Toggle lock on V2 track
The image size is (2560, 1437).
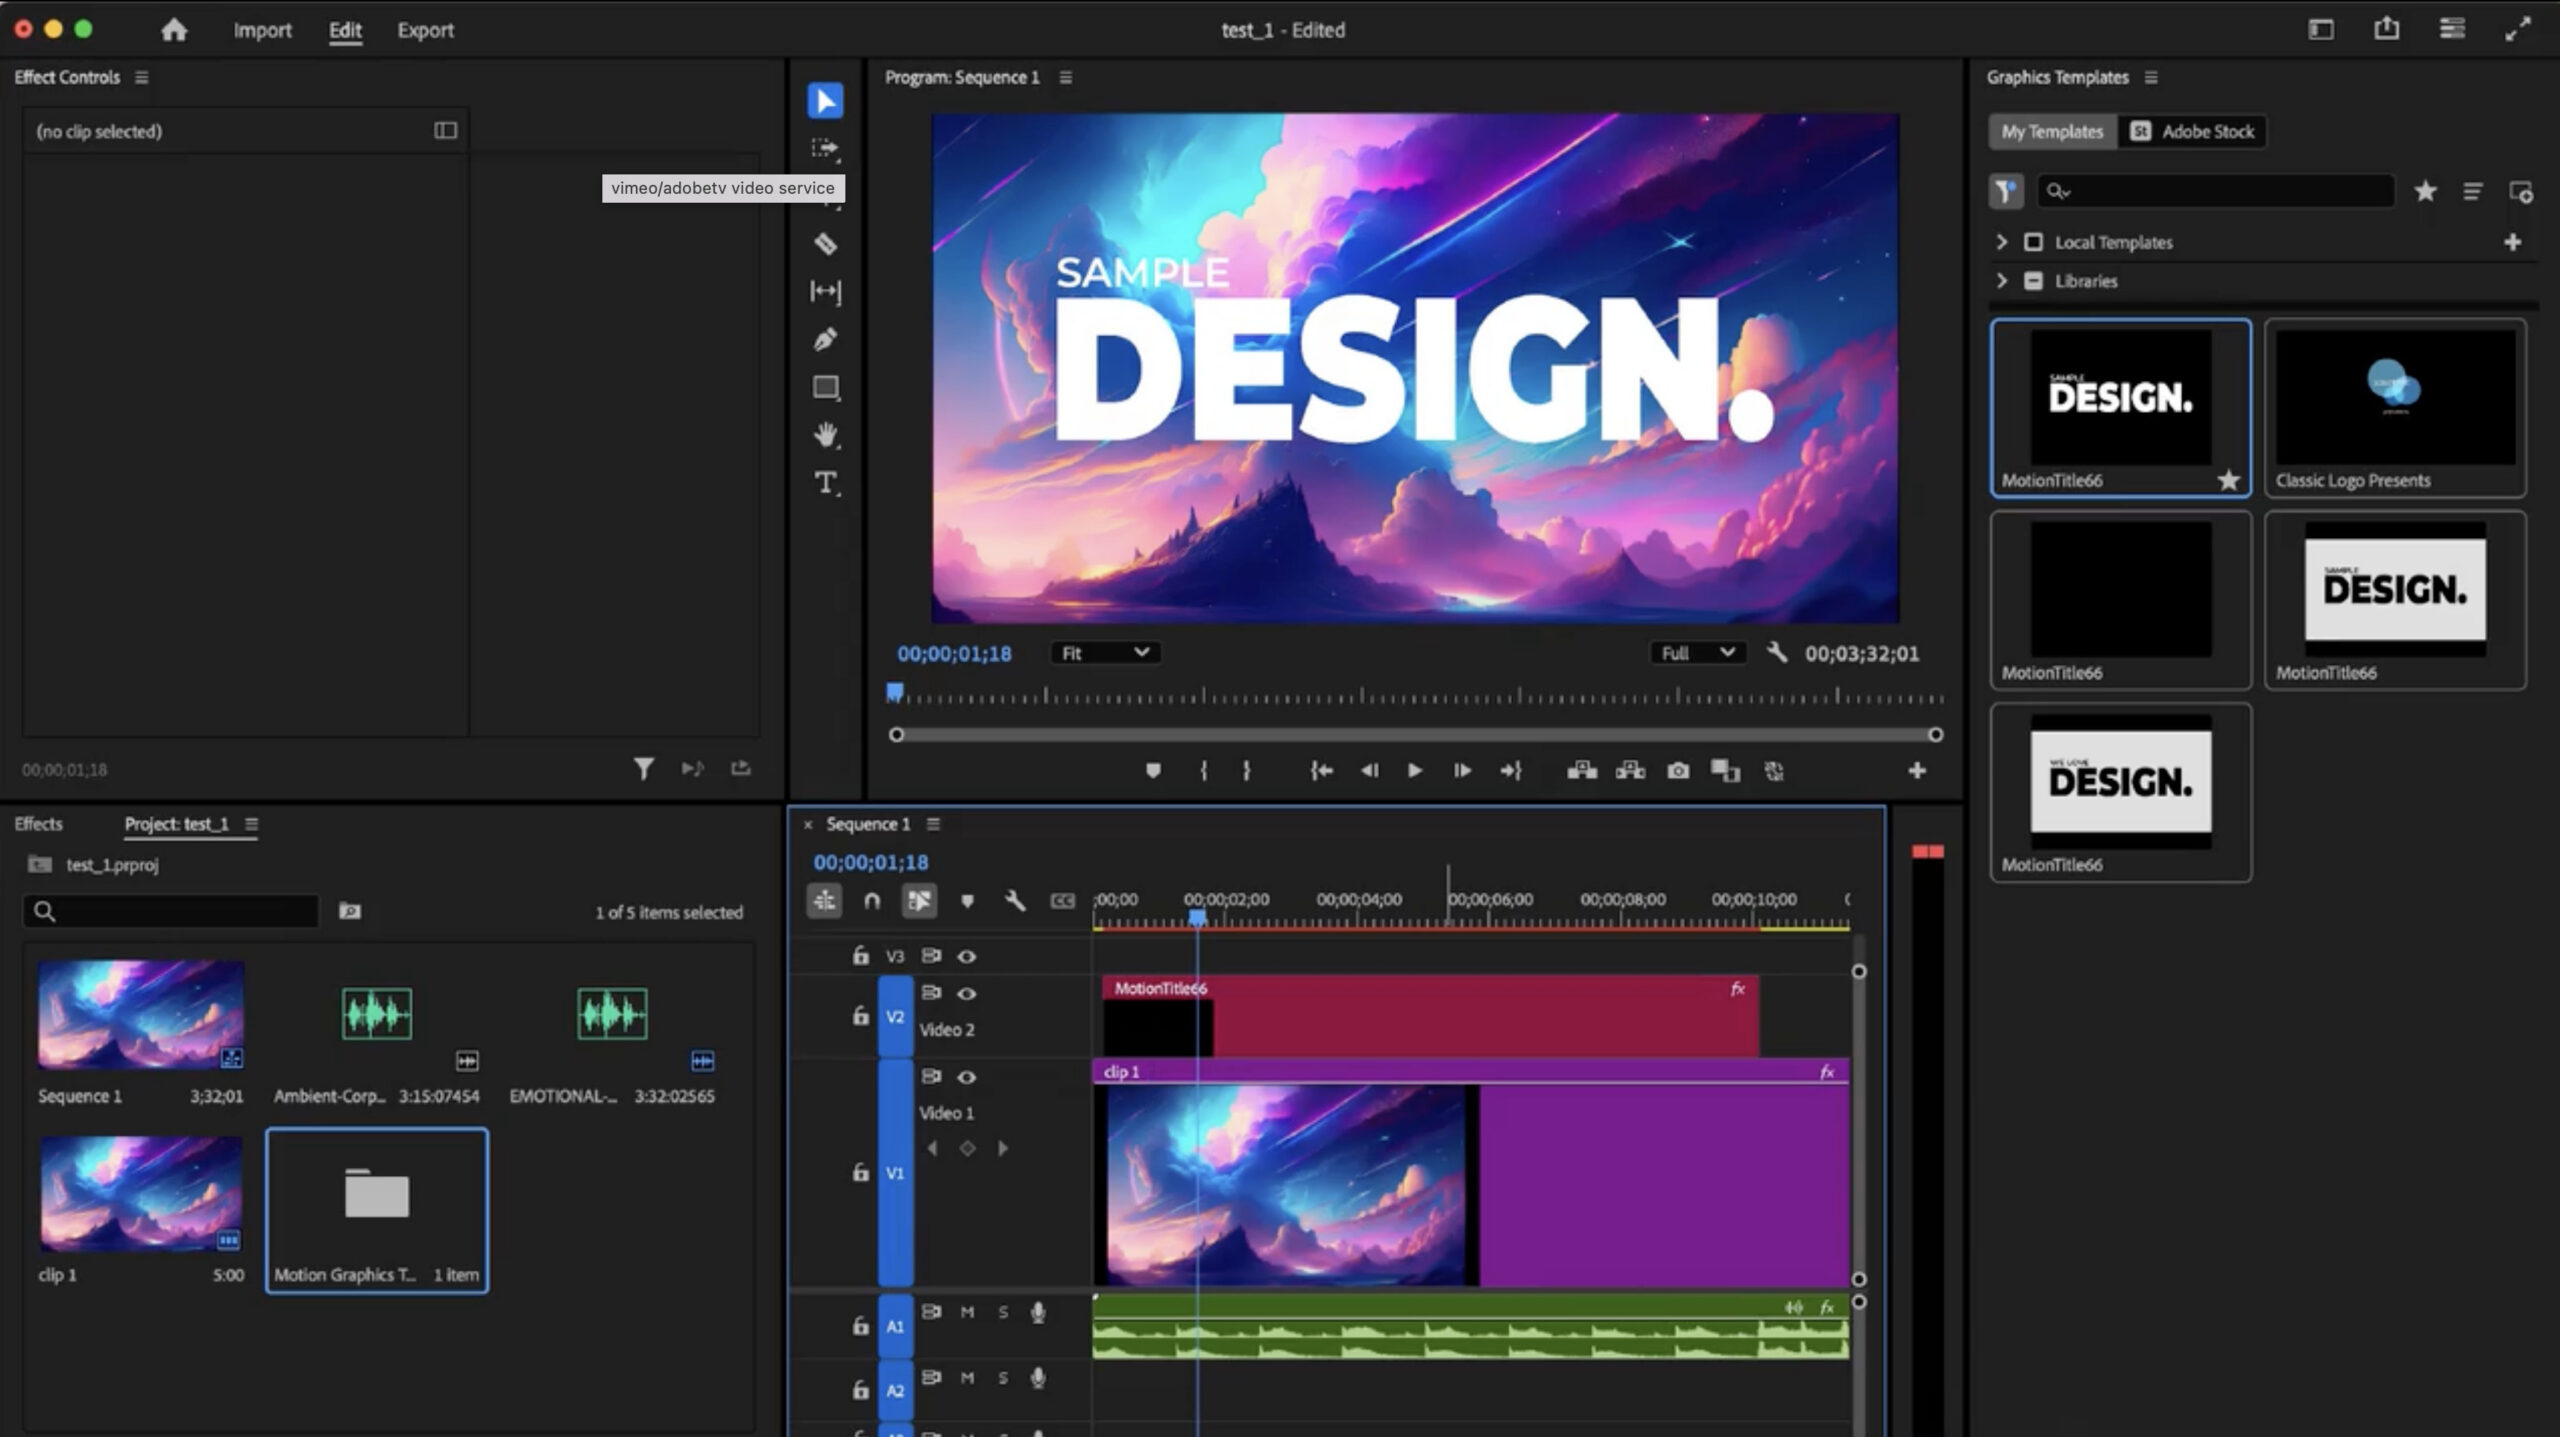(x=860, y=1016)
